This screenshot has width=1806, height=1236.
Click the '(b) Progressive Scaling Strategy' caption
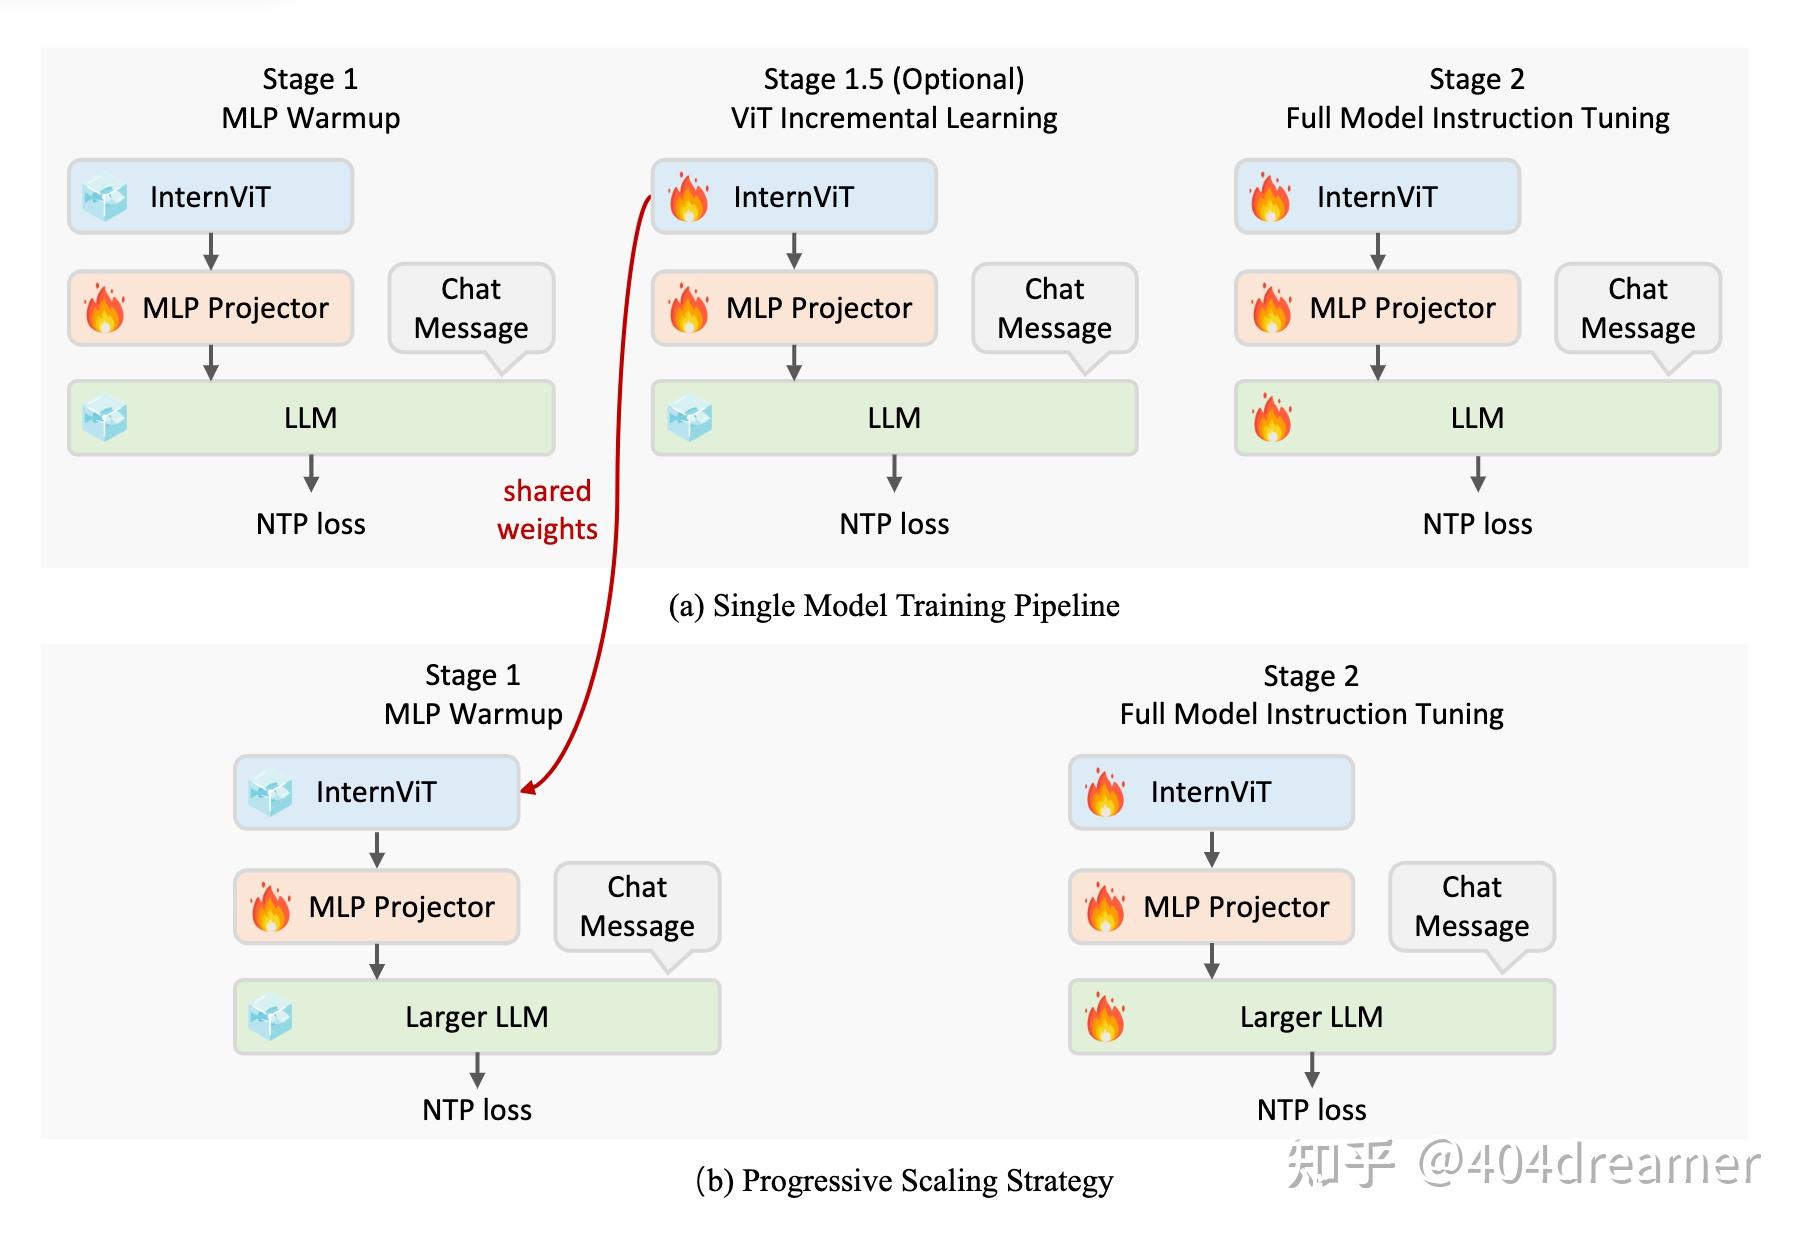coord(904,1181)
